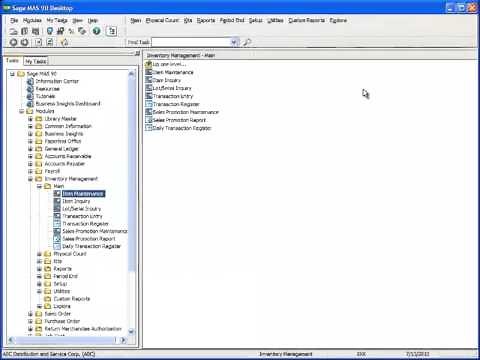
Task: Click Sales Promotion Maintenance icon in right pane
Action: click(149, 112)
